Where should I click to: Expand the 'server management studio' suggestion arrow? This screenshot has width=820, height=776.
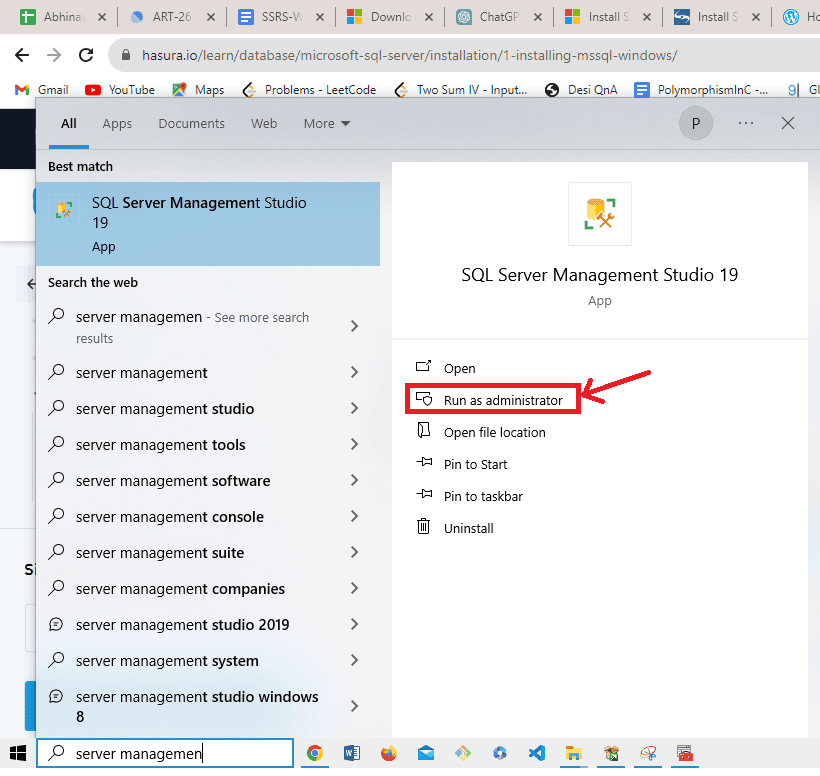click(354, 409)
